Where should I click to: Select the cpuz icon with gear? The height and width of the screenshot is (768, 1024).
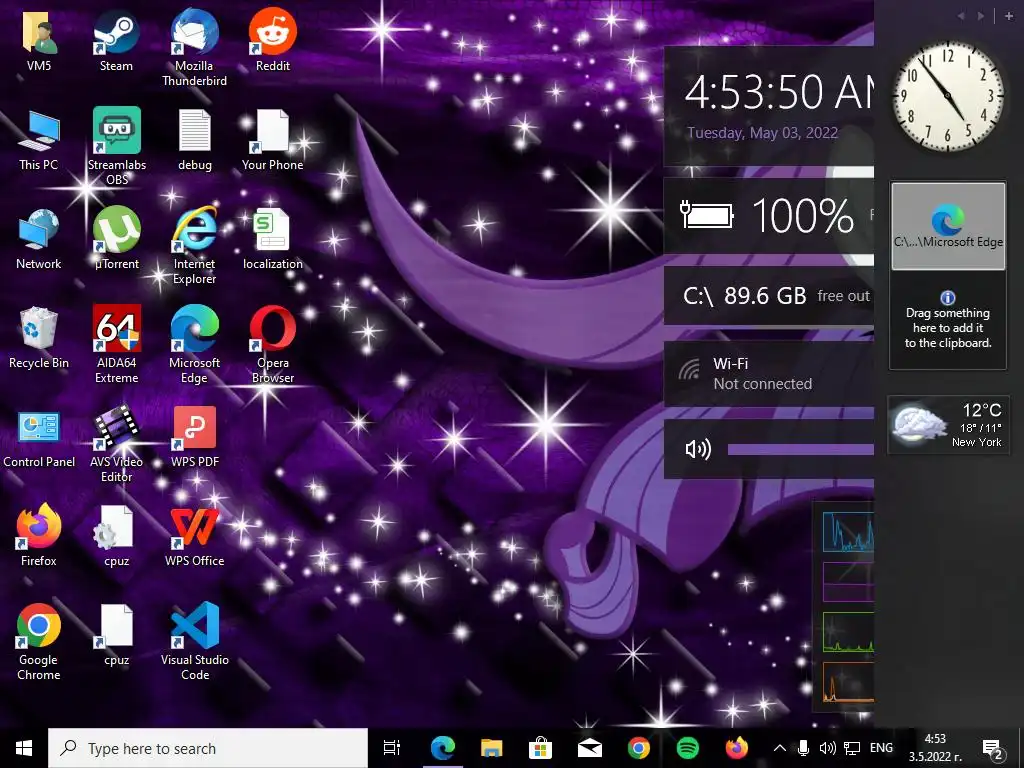116,536
